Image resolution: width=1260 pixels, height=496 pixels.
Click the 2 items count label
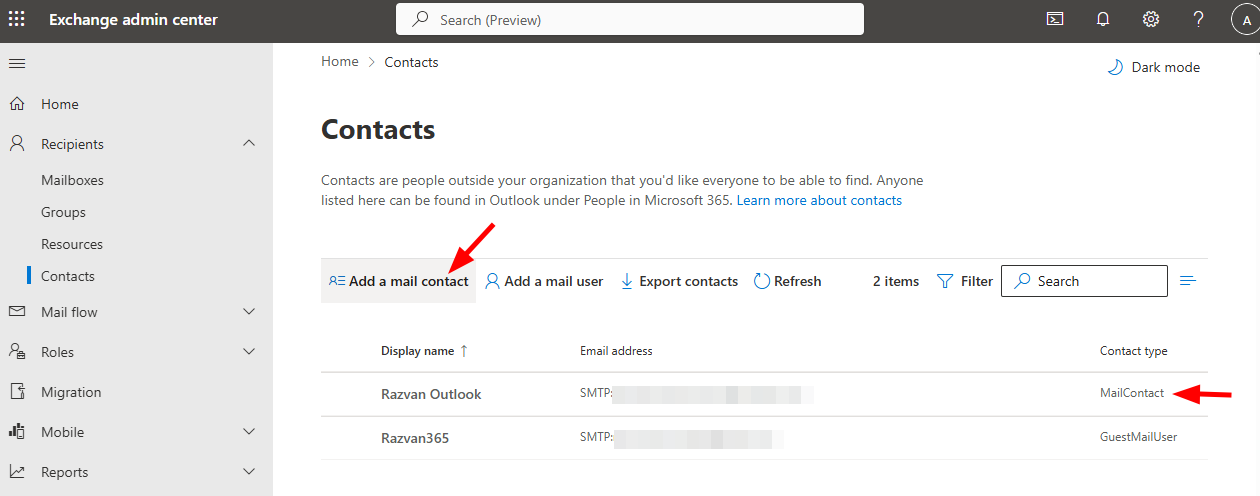(x=896, y=281)
